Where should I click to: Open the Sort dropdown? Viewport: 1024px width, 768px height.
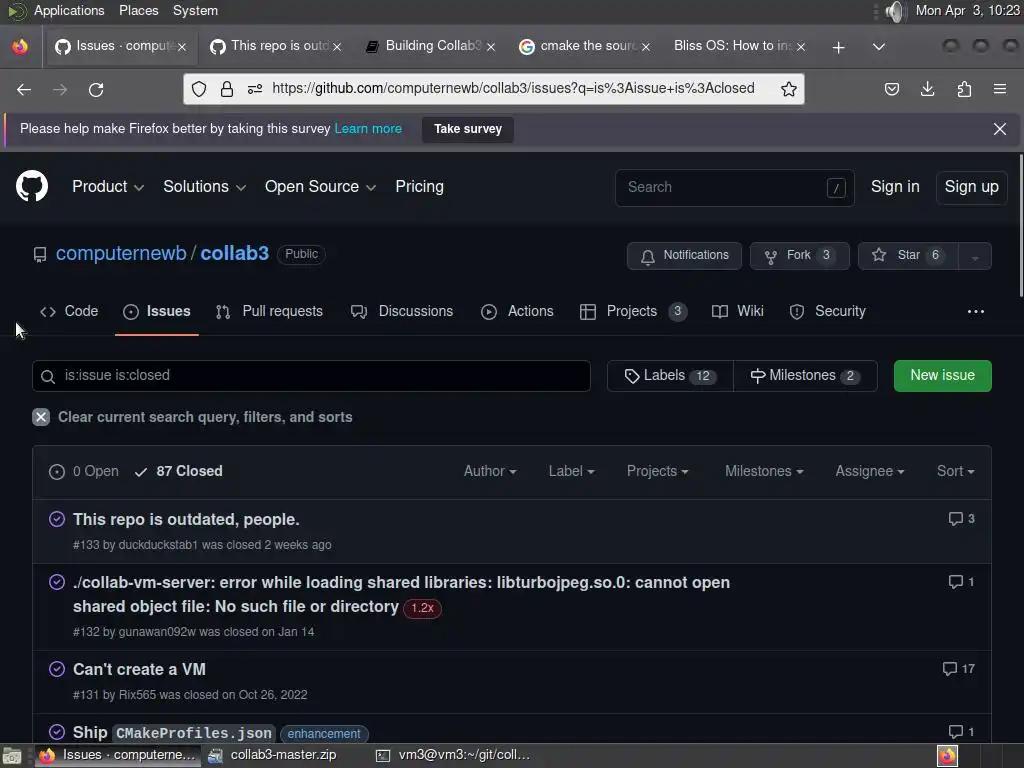955,472
